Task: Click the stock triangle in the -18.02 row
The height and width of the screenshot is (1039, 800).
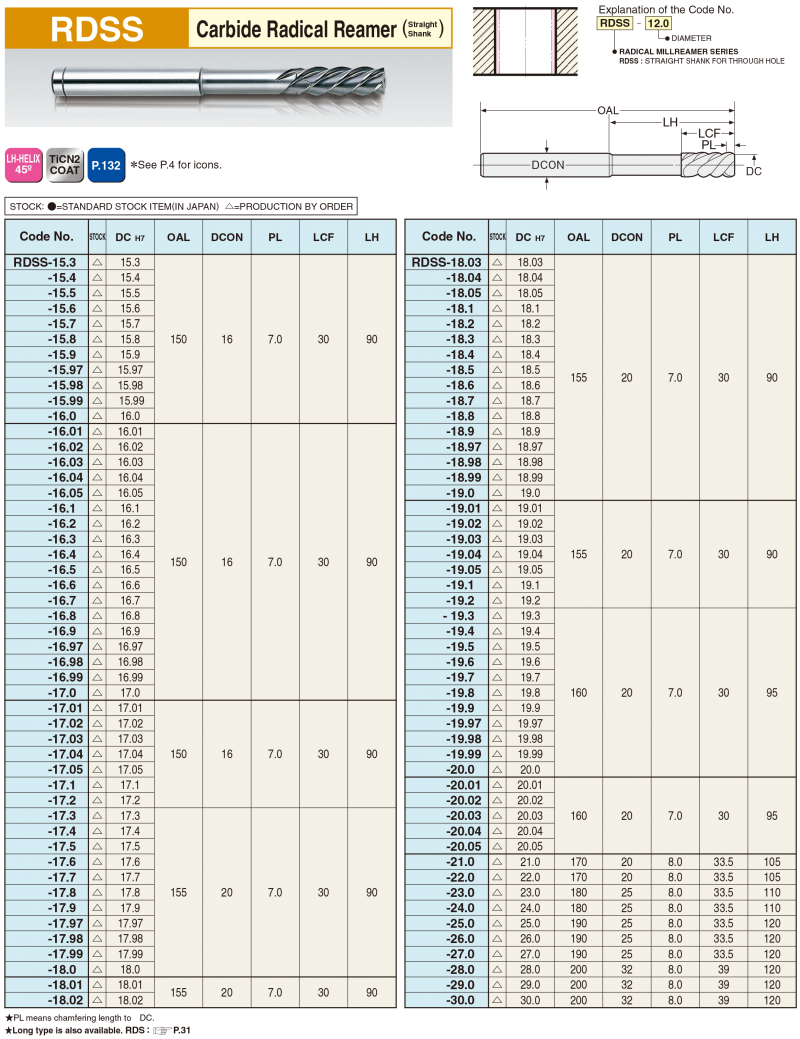Action: coord(97,1000)
